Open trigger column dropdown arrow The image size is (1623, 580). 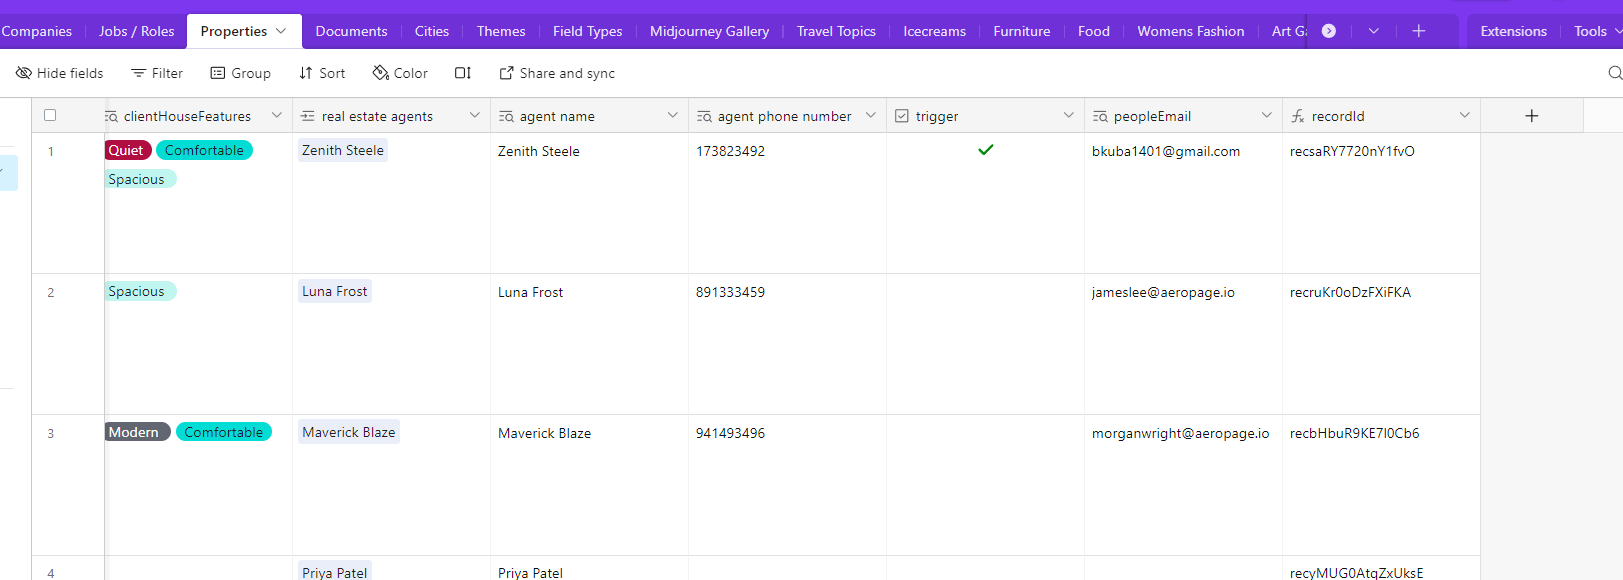(x=1069, y=116)
